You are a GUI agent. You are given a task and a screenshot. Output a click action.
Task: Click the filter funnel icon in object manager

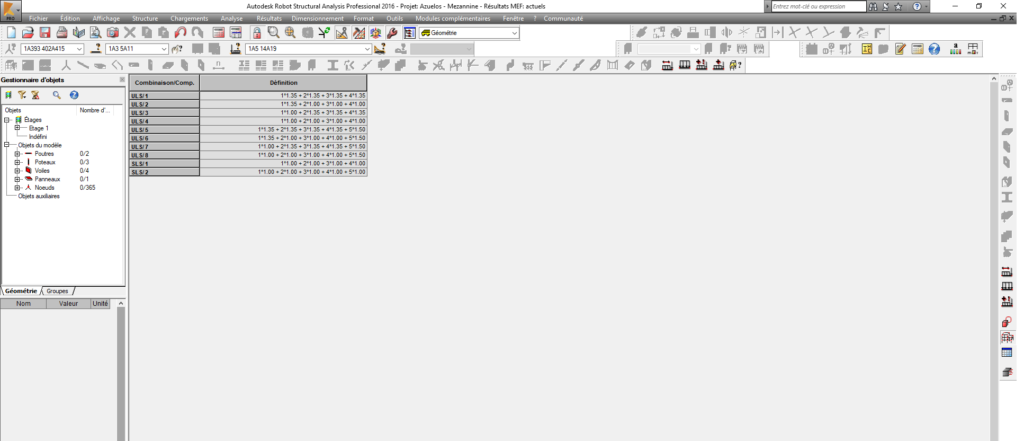coord(22,95)
